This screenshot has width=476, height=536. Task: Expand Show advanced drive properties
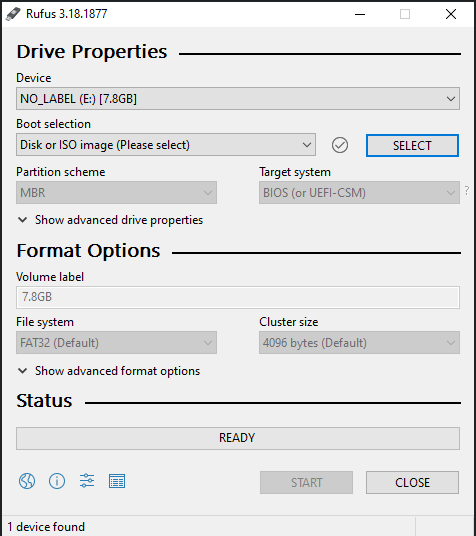click(x=110, y=220)
